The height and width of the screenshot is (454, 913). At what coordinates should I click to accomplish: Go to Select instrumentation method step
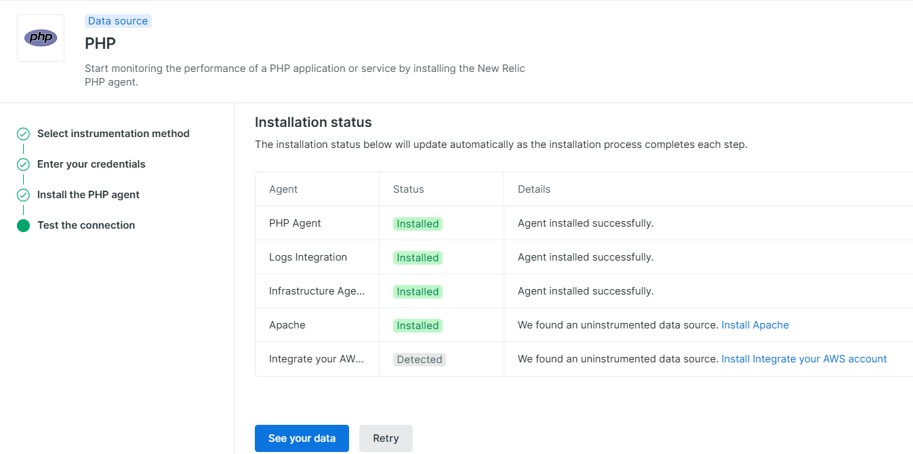coord(113,134)
